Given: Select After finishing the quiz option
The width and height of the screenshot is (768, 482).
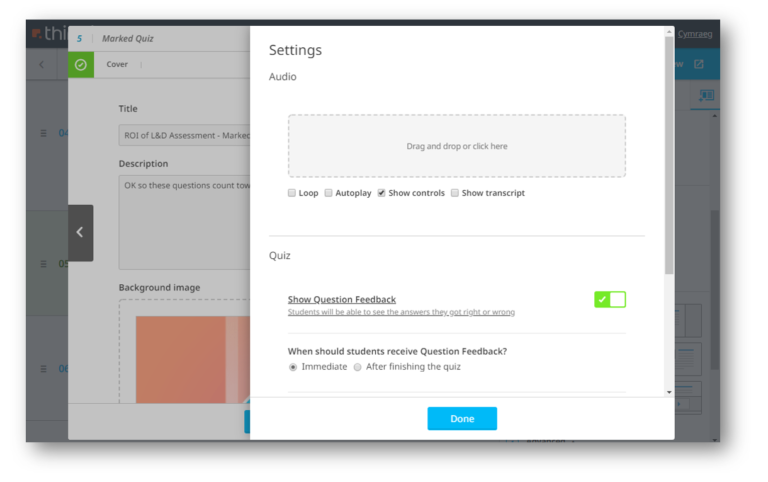Looking at the screenshot, I should [x=358, y=367].
